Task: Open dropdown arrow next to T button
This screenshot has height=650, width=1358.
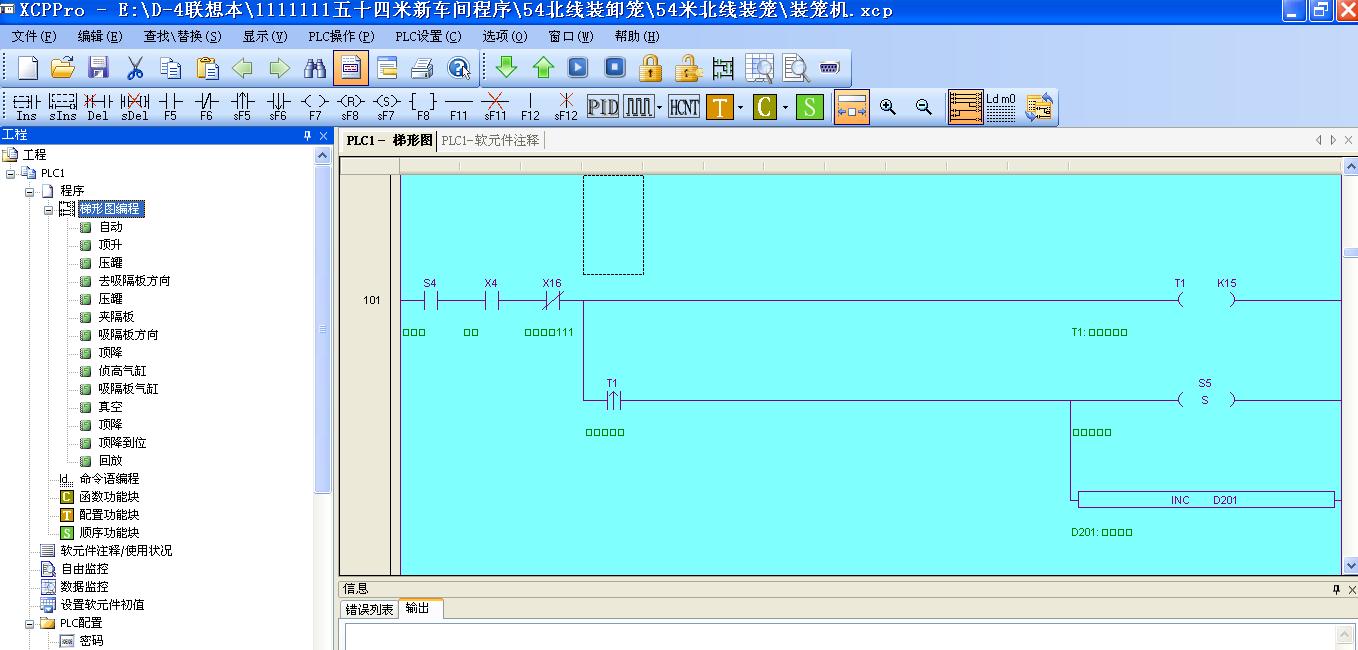Action: pos(740,107)
